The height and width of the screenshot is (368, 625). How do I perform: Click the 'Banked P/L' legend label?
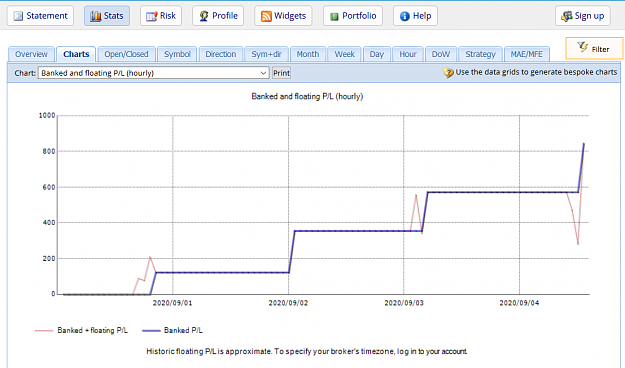pyautogui.click(x=183, y=331)
